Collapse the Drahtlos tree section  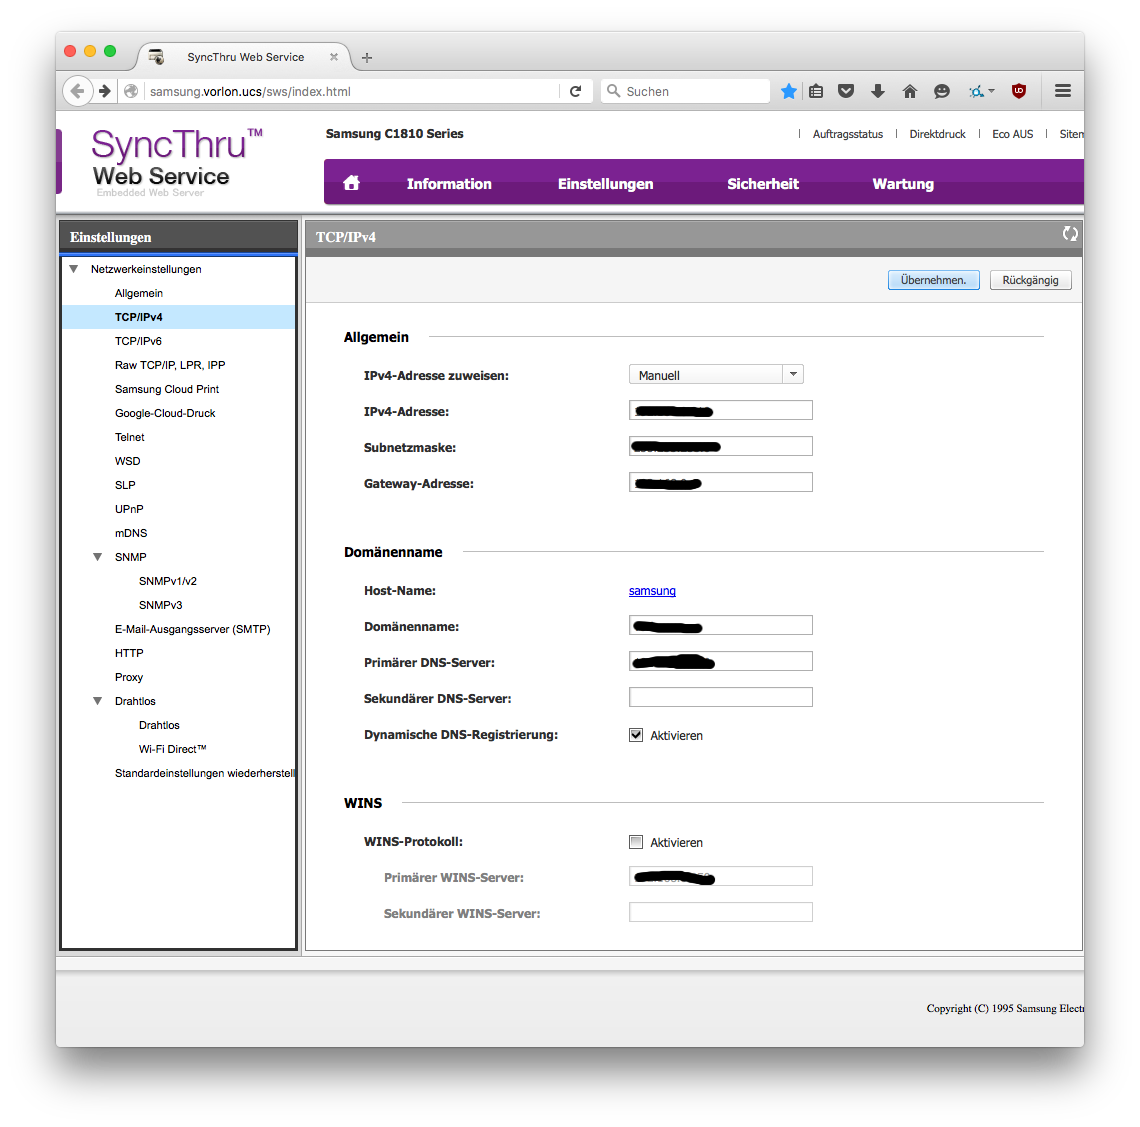coord(98,701)
